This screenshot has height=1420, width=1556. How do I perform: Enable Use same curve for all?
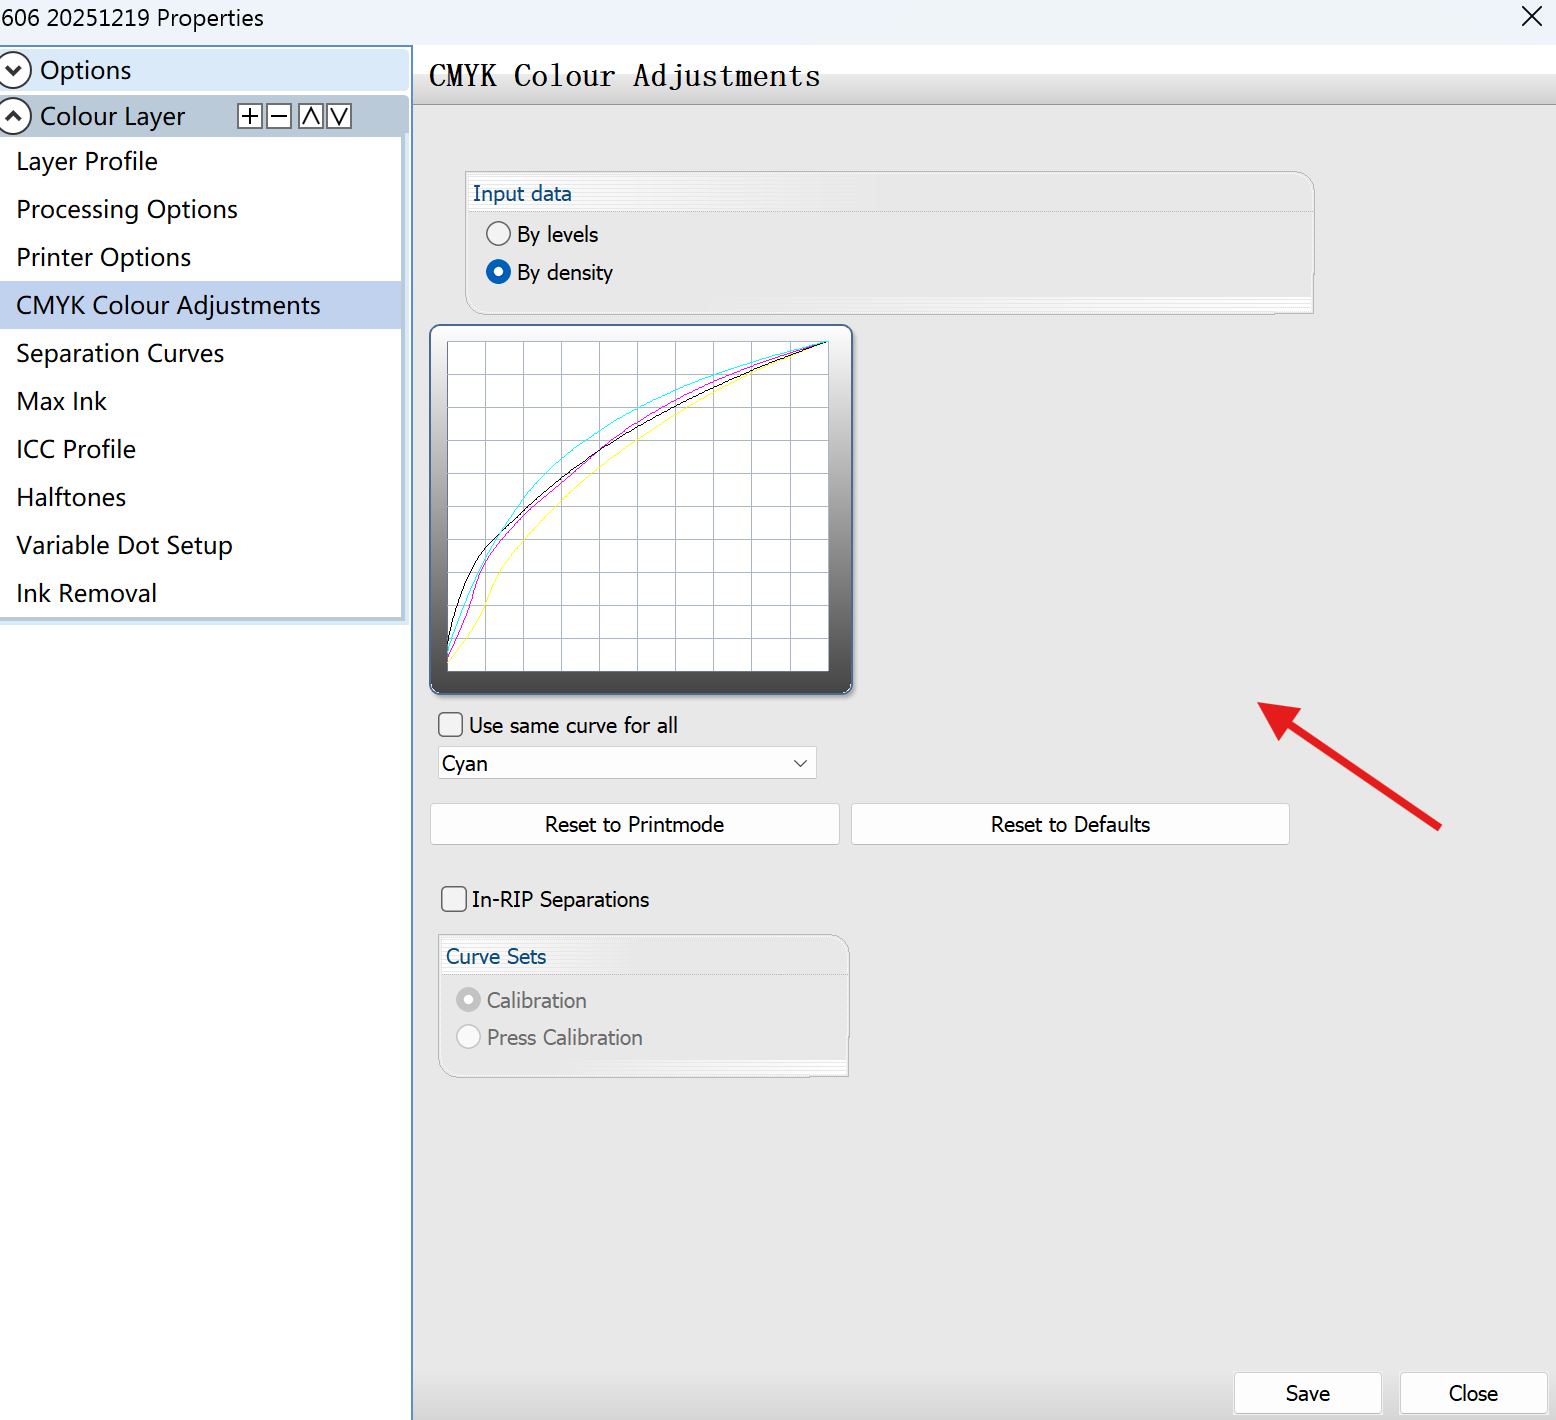tap(451, 725)
